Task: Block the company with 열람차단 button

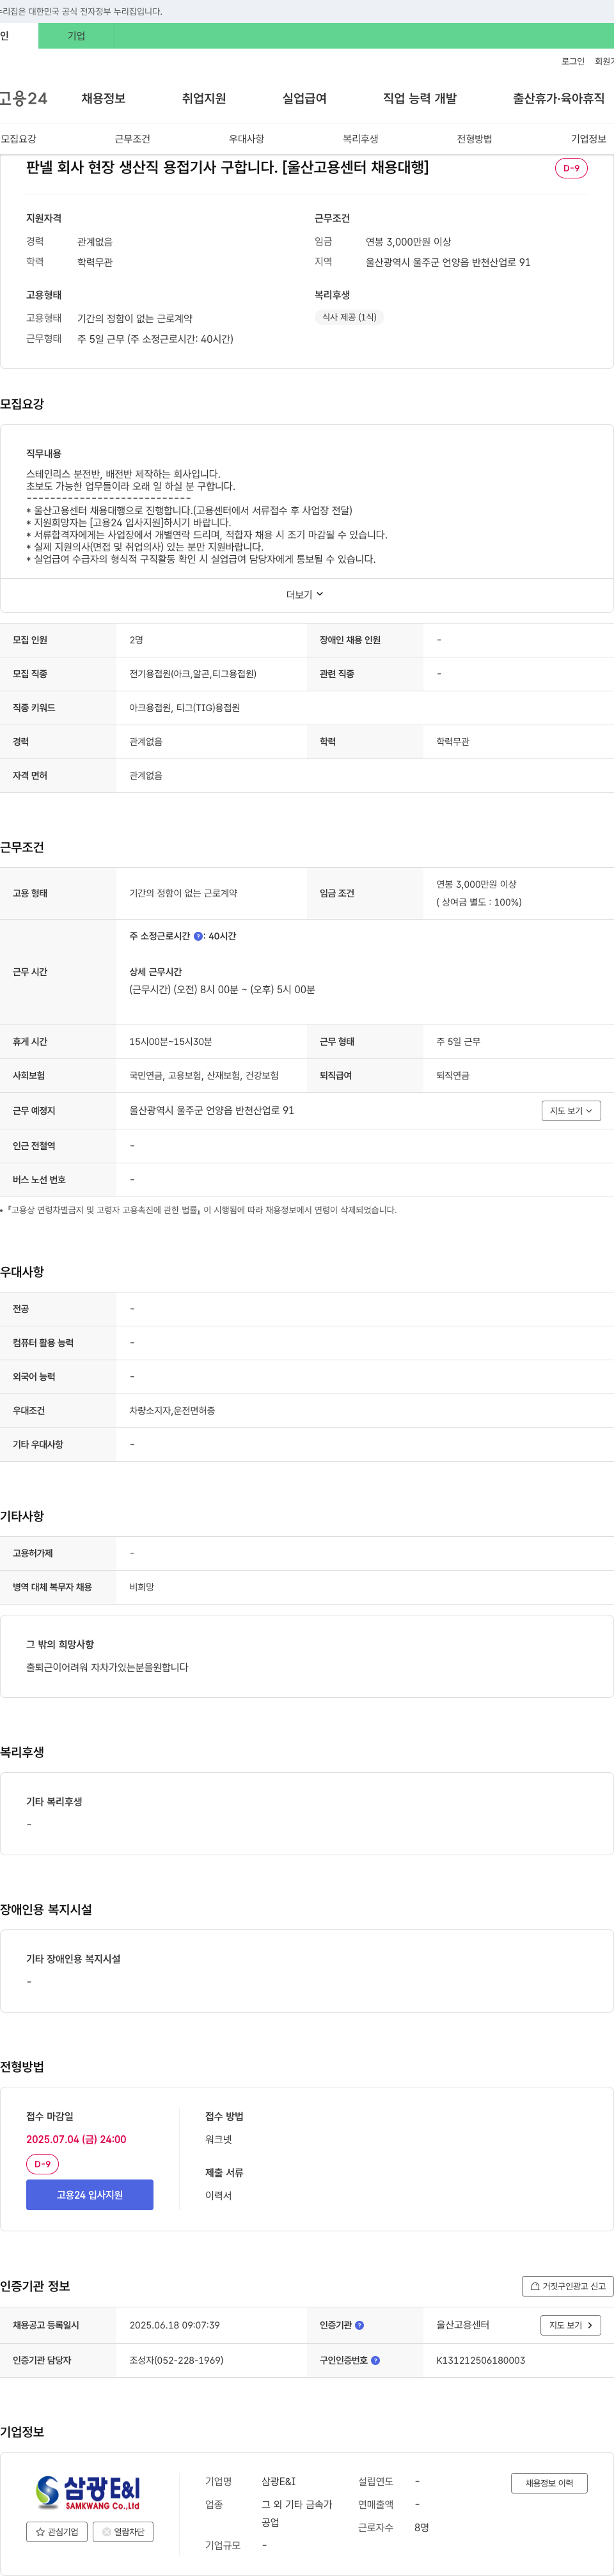Action: click(x=123, y=2531)
